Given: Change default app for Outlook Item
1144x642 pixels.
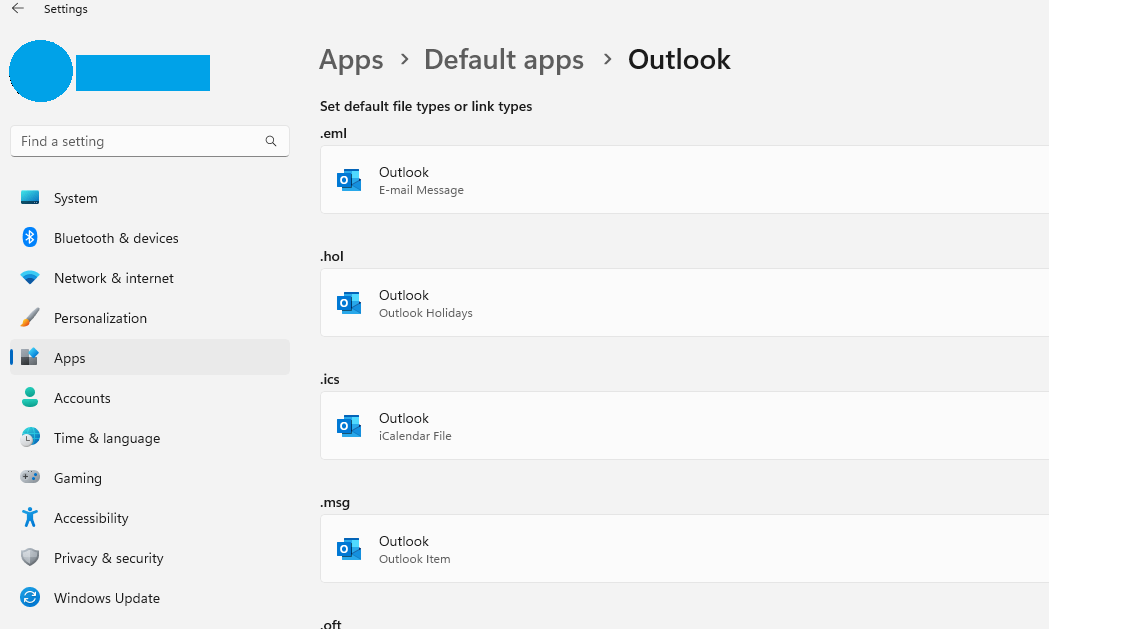Looking at the screenshot, I should point(684,549).
